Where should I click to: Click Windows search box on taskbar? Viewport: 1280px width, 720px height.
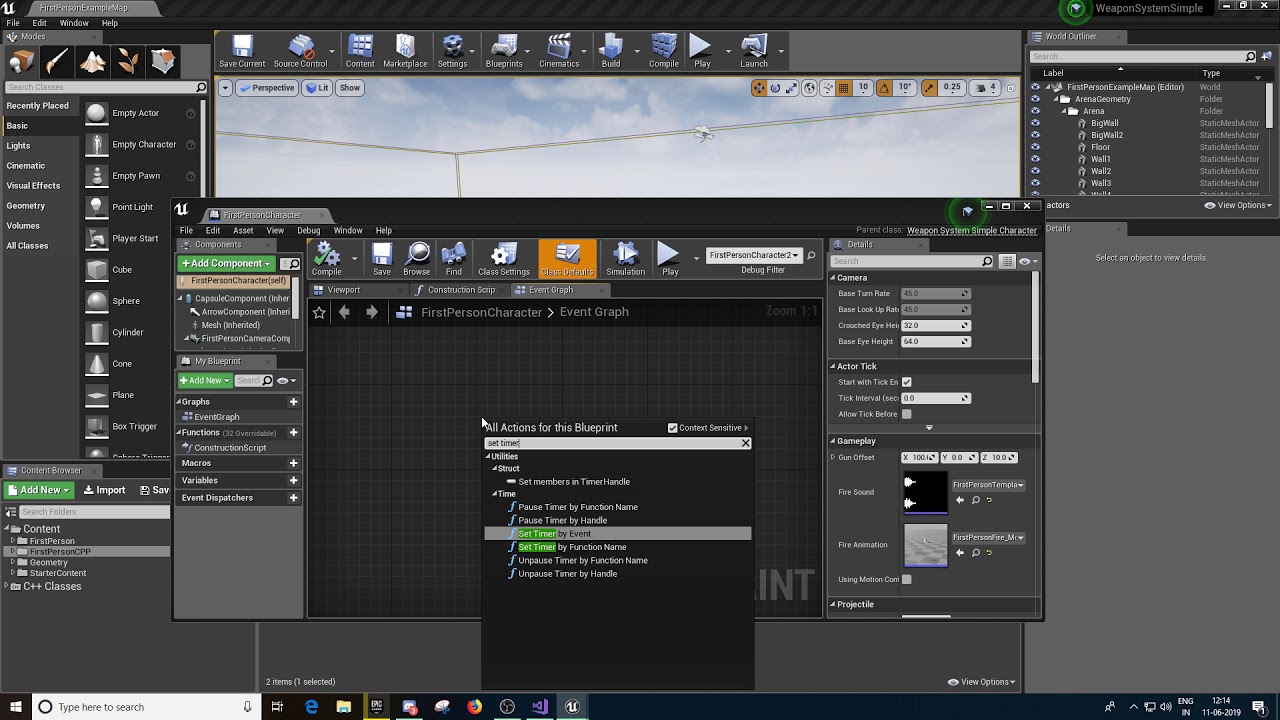145,707
